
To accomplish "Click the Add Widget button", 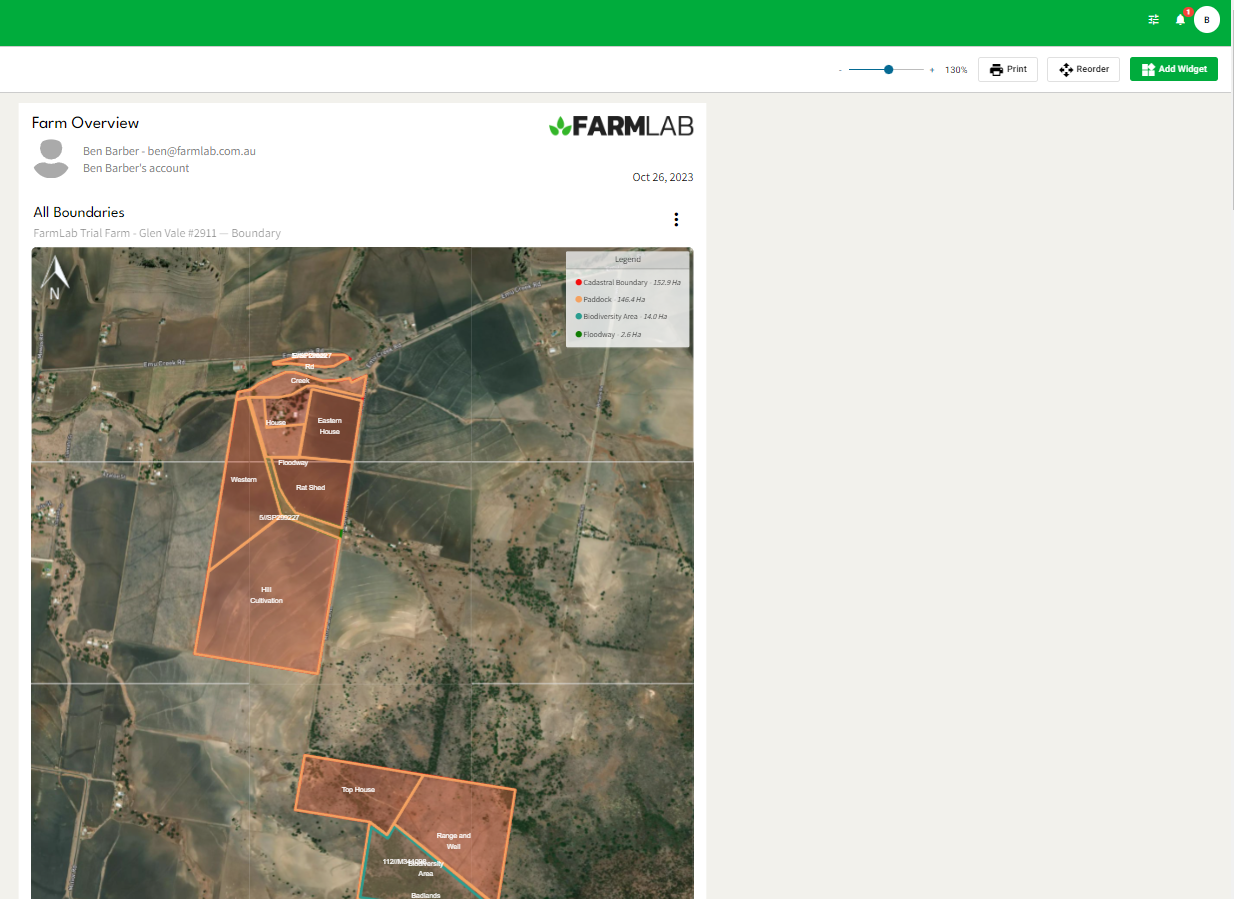I will click(1173, 70).
